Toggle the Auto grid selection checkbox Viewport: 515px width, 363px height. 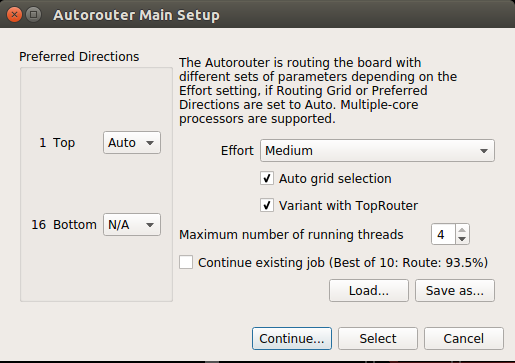tap(267, 178)
